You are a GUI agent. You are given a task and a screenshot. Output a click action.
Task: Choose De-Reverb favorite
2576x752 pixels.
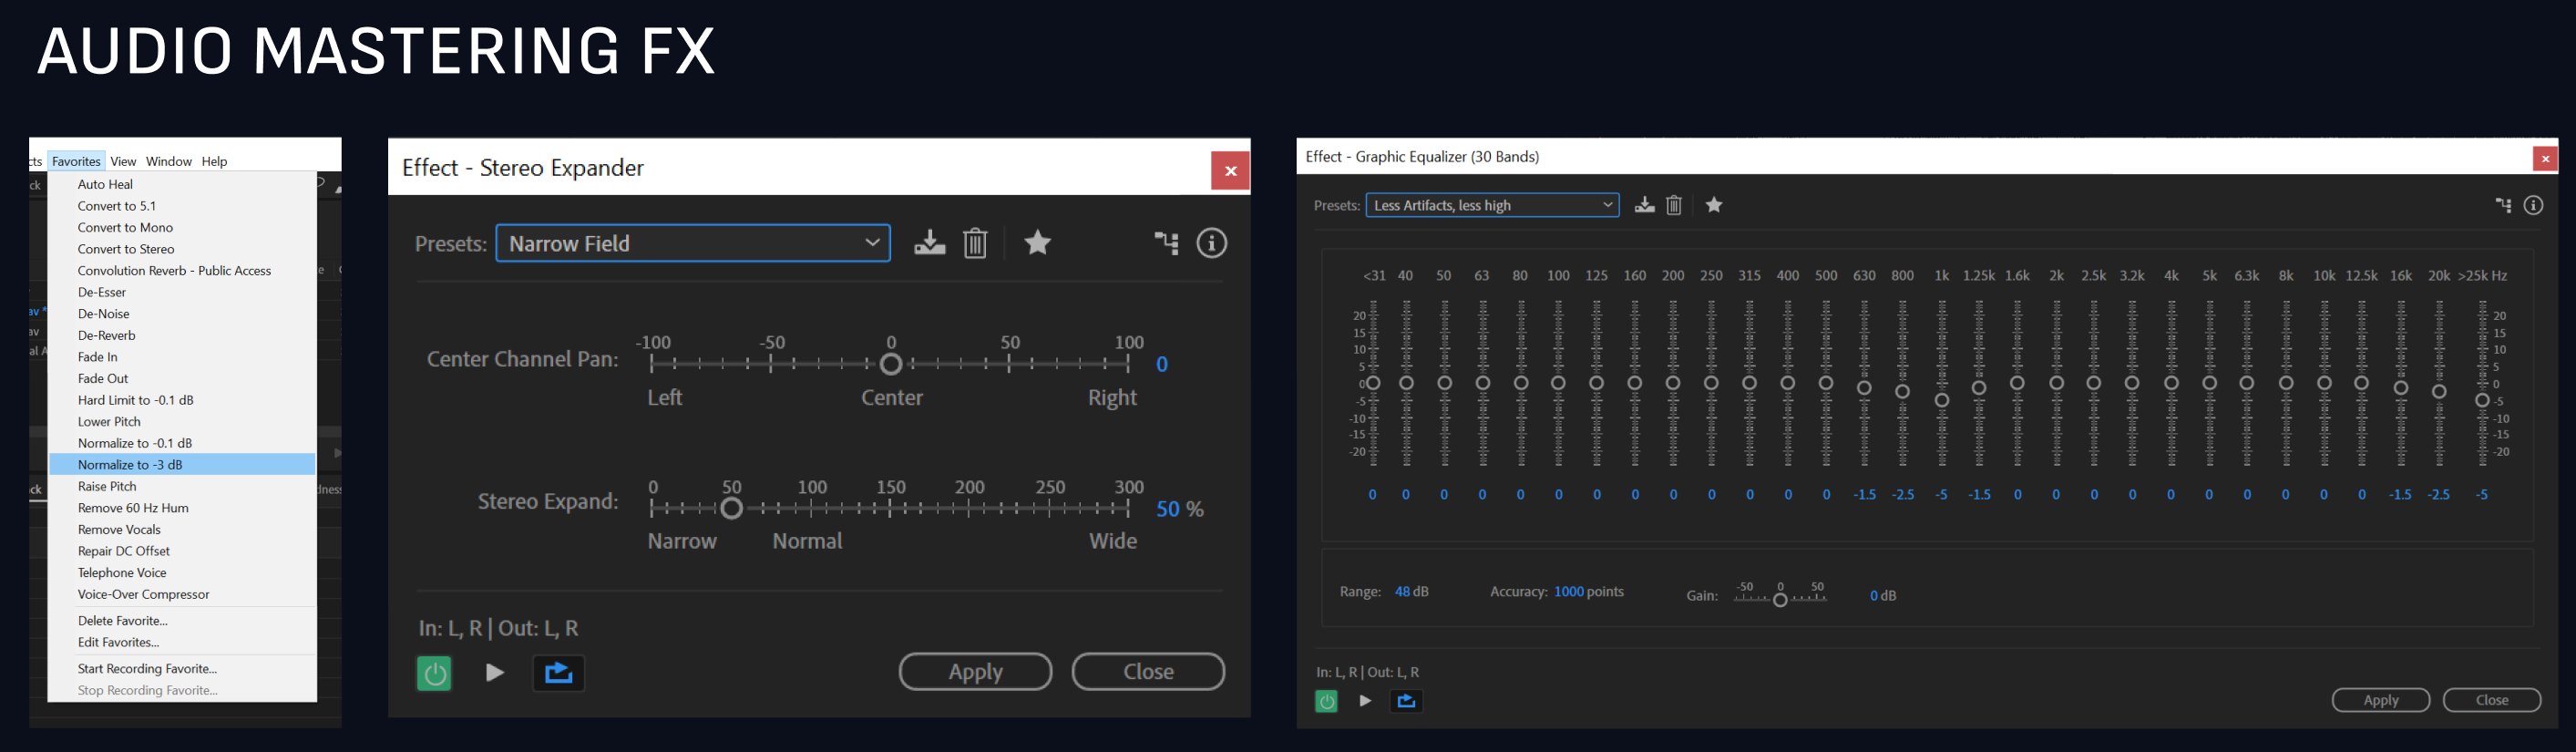[182, 335]
